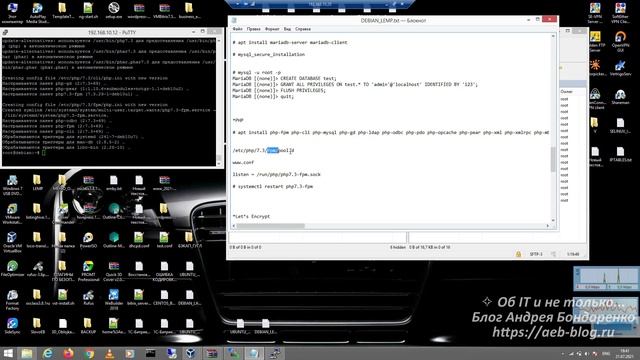
Task: Click the 'listen = /run/php/php7.3-fpm.sock' line
Action: click(x=277, y=174)
